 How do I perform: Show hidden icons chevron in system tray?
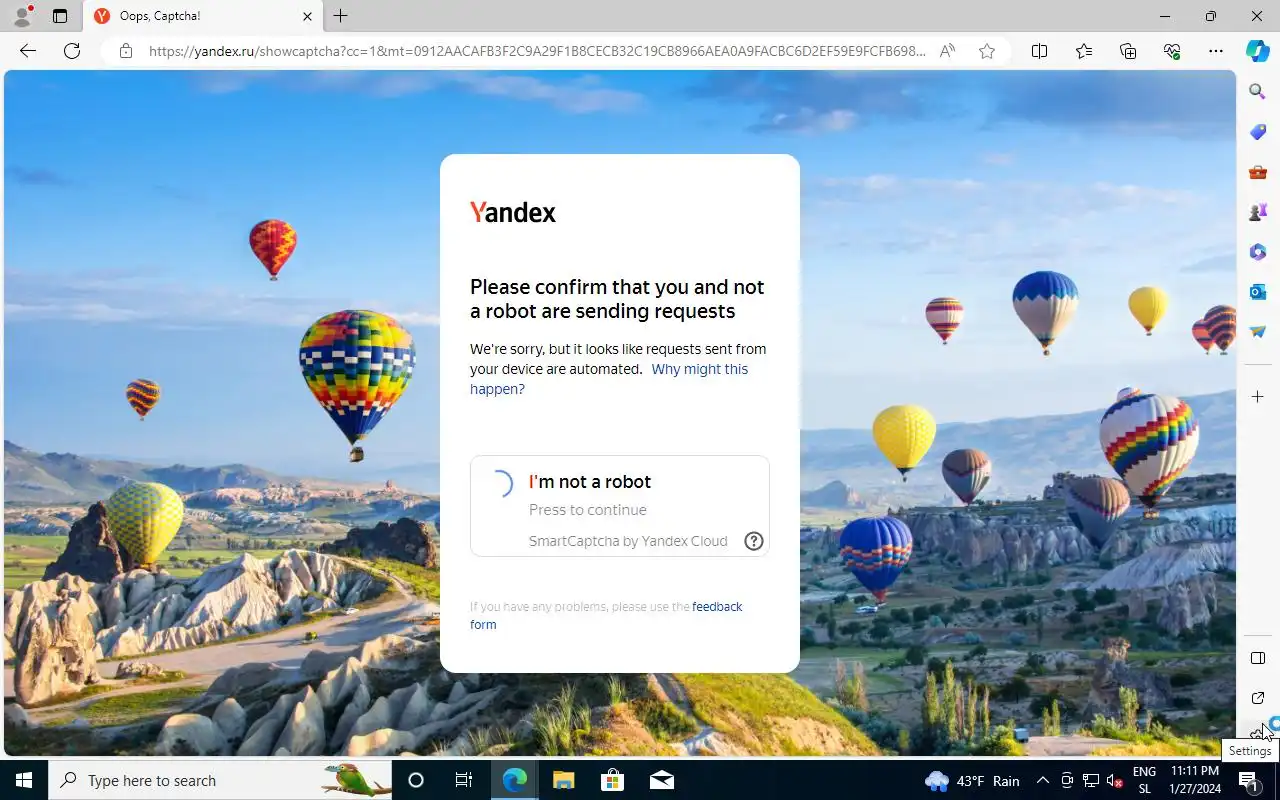1042,781
